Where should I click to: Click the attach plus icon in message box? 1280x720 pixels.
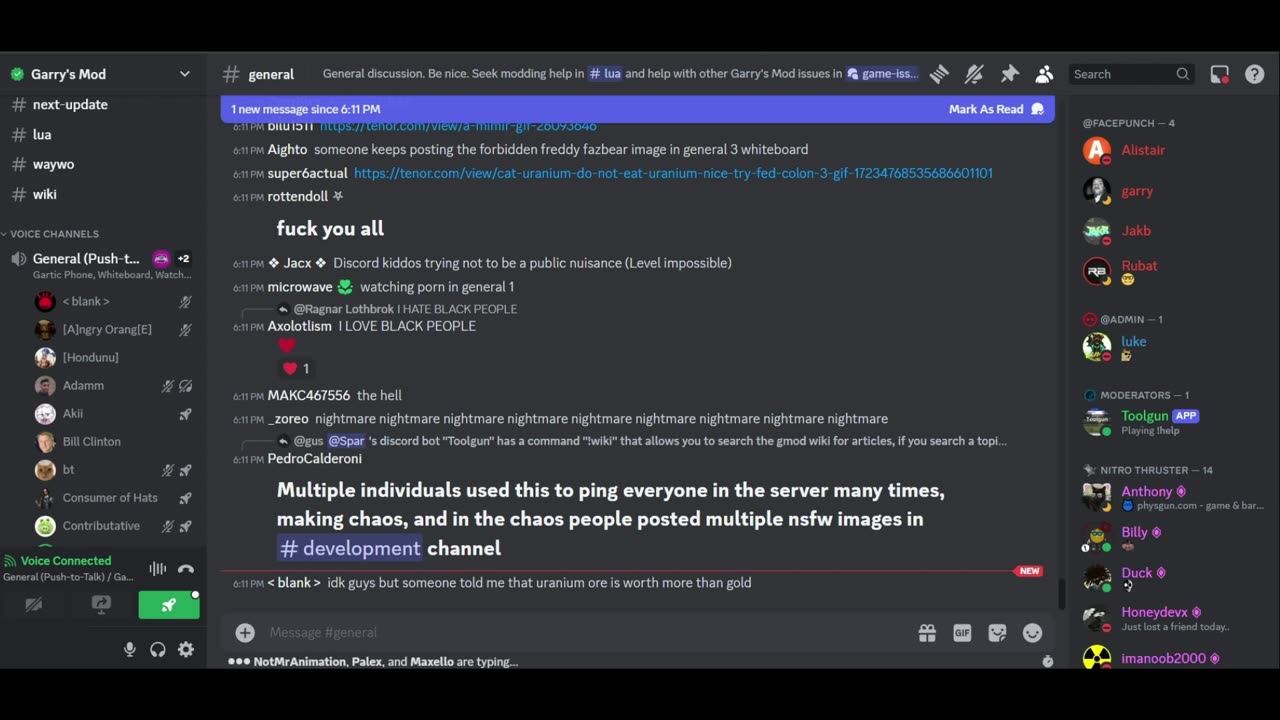click(245, 632)
